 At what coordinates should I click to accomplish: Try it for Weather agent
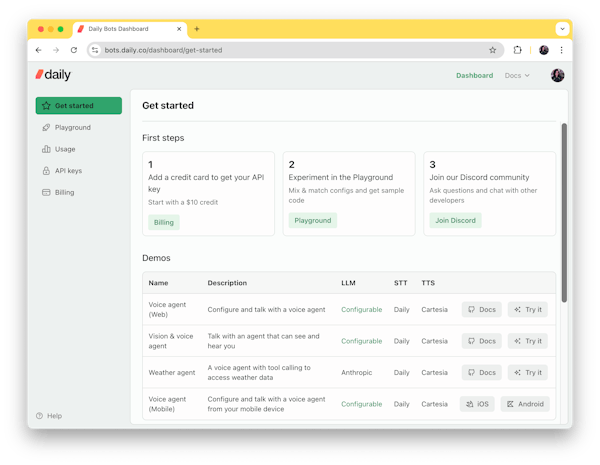pos(528,372)
